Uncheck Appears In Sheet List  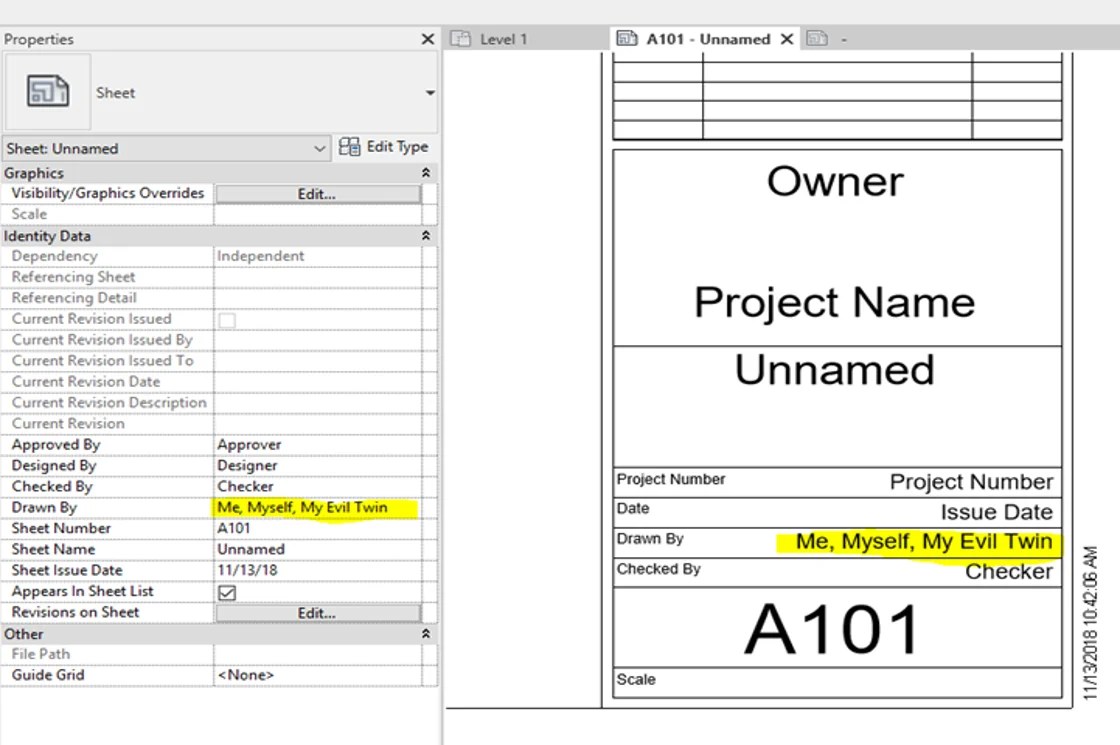pyautogui.click(x=227, y=591)
